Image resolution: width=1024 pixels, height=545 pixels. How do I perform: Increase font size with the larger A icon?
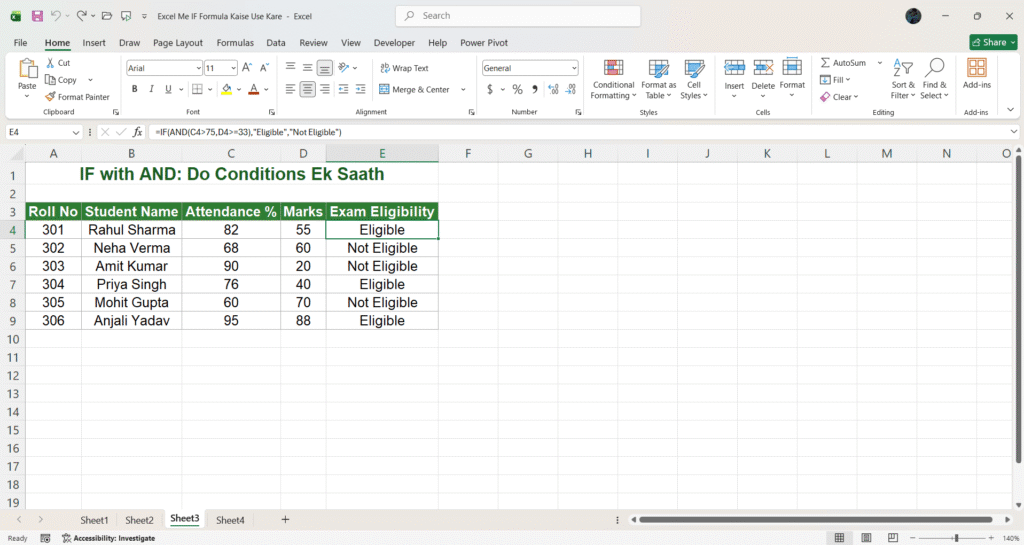[x=247, y=67]
